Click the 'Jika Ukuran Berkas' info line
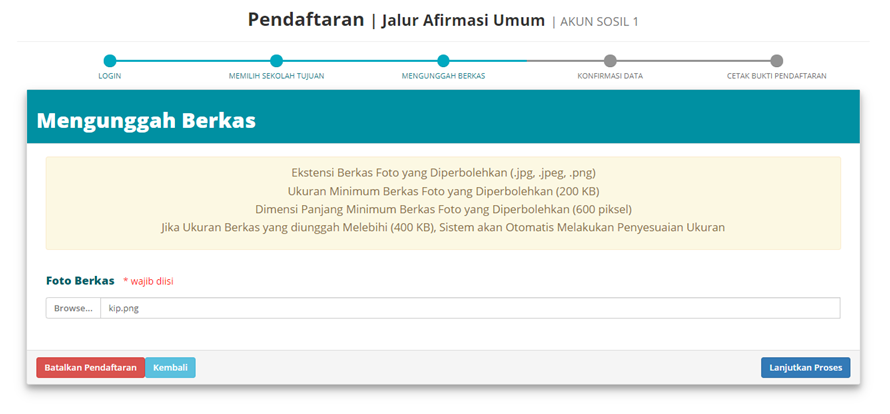This screenshot has height=414, width=890. coord(443,228)
